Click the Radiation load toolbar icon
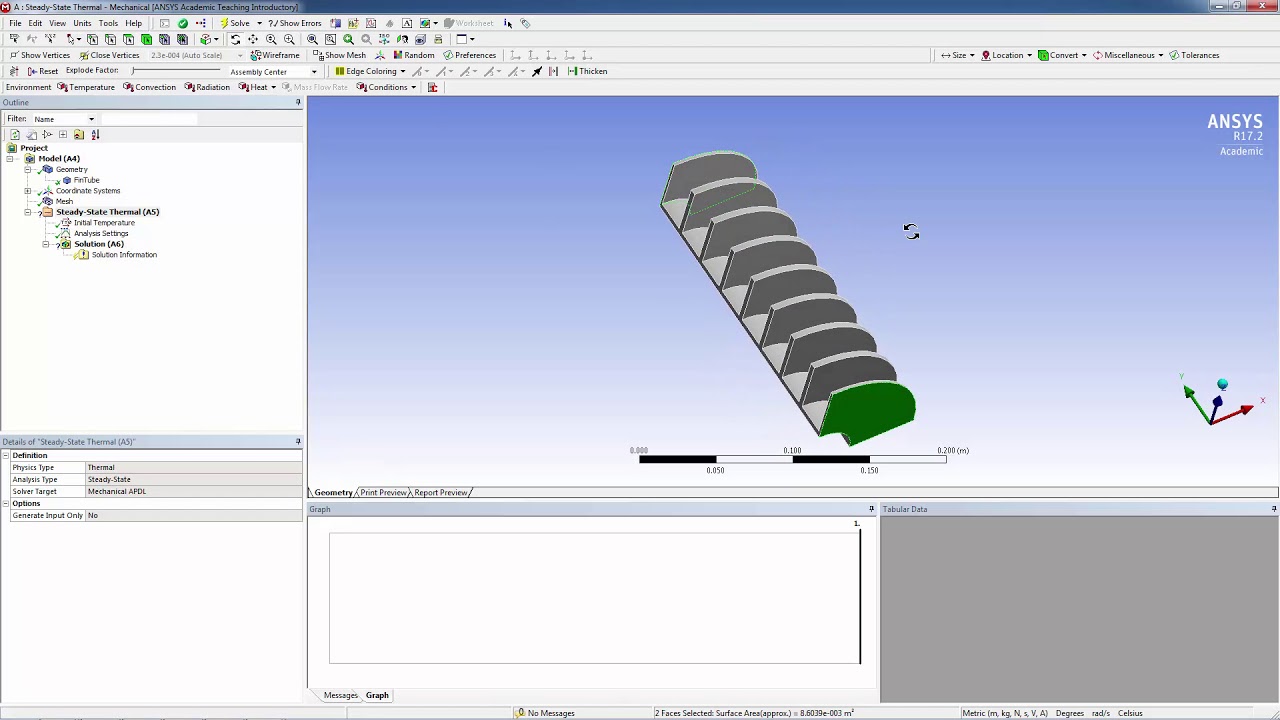This screenshot has height=720, width=1280. point(207,87)
